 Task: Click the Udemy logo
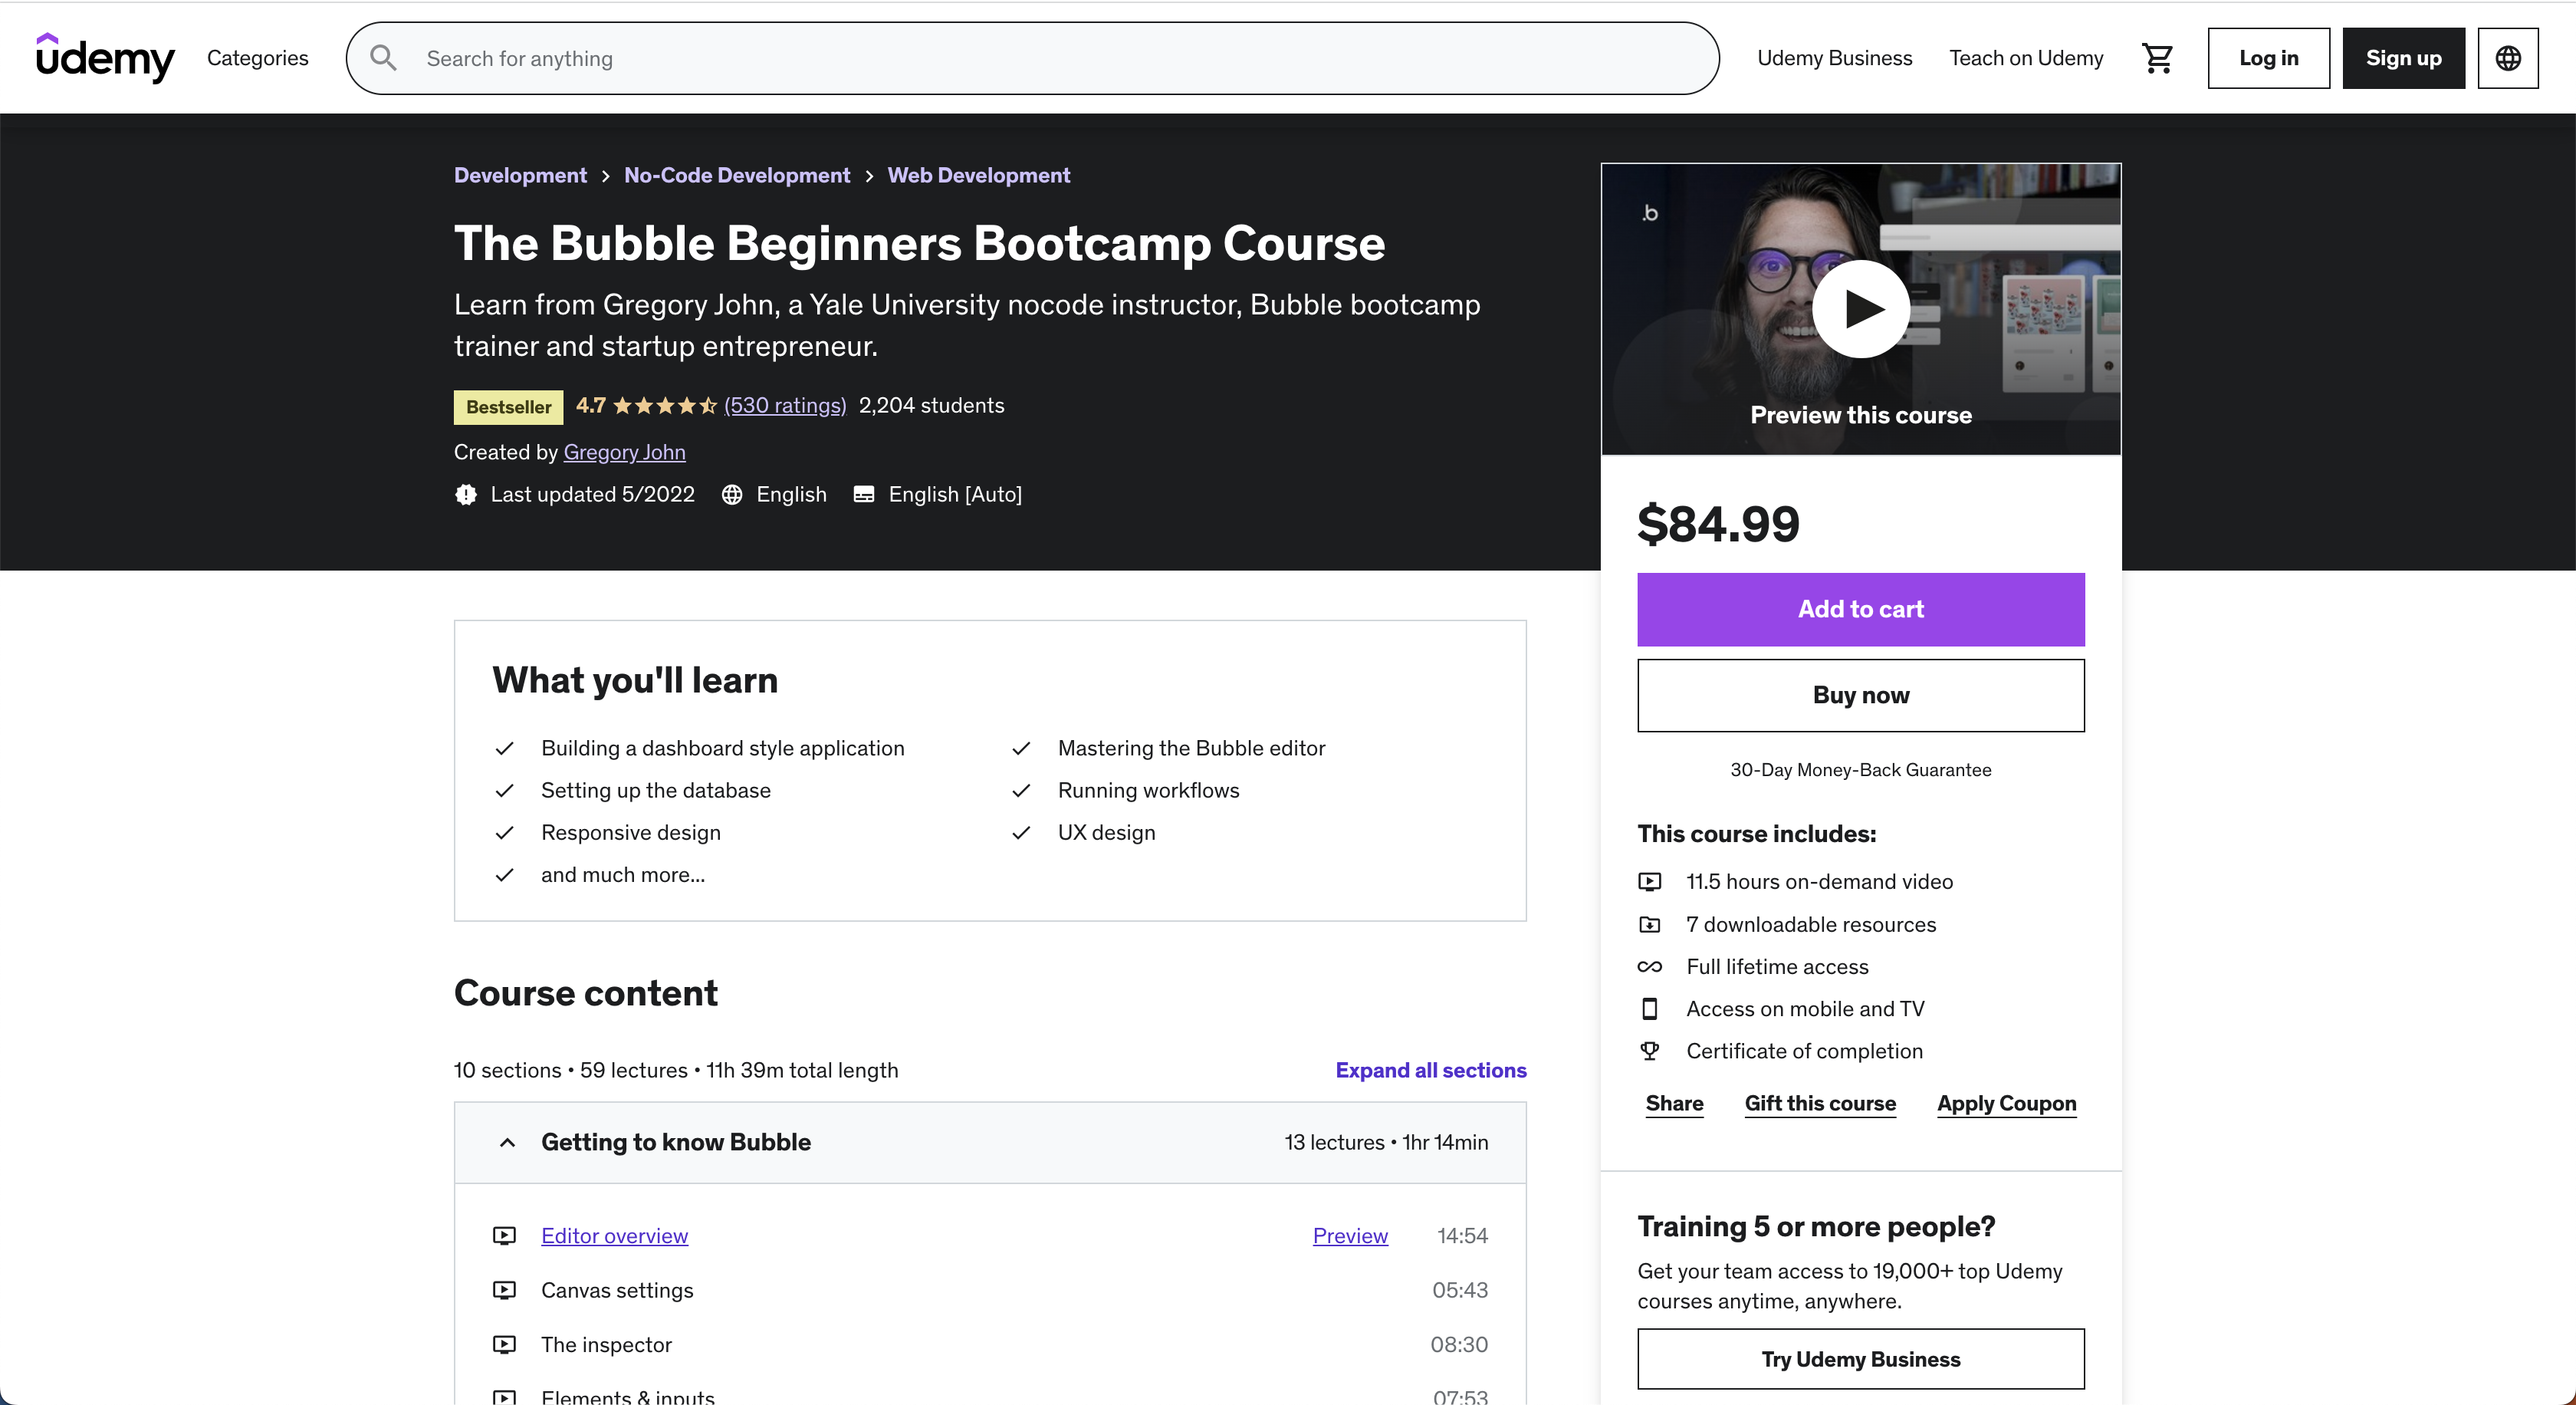104,57
